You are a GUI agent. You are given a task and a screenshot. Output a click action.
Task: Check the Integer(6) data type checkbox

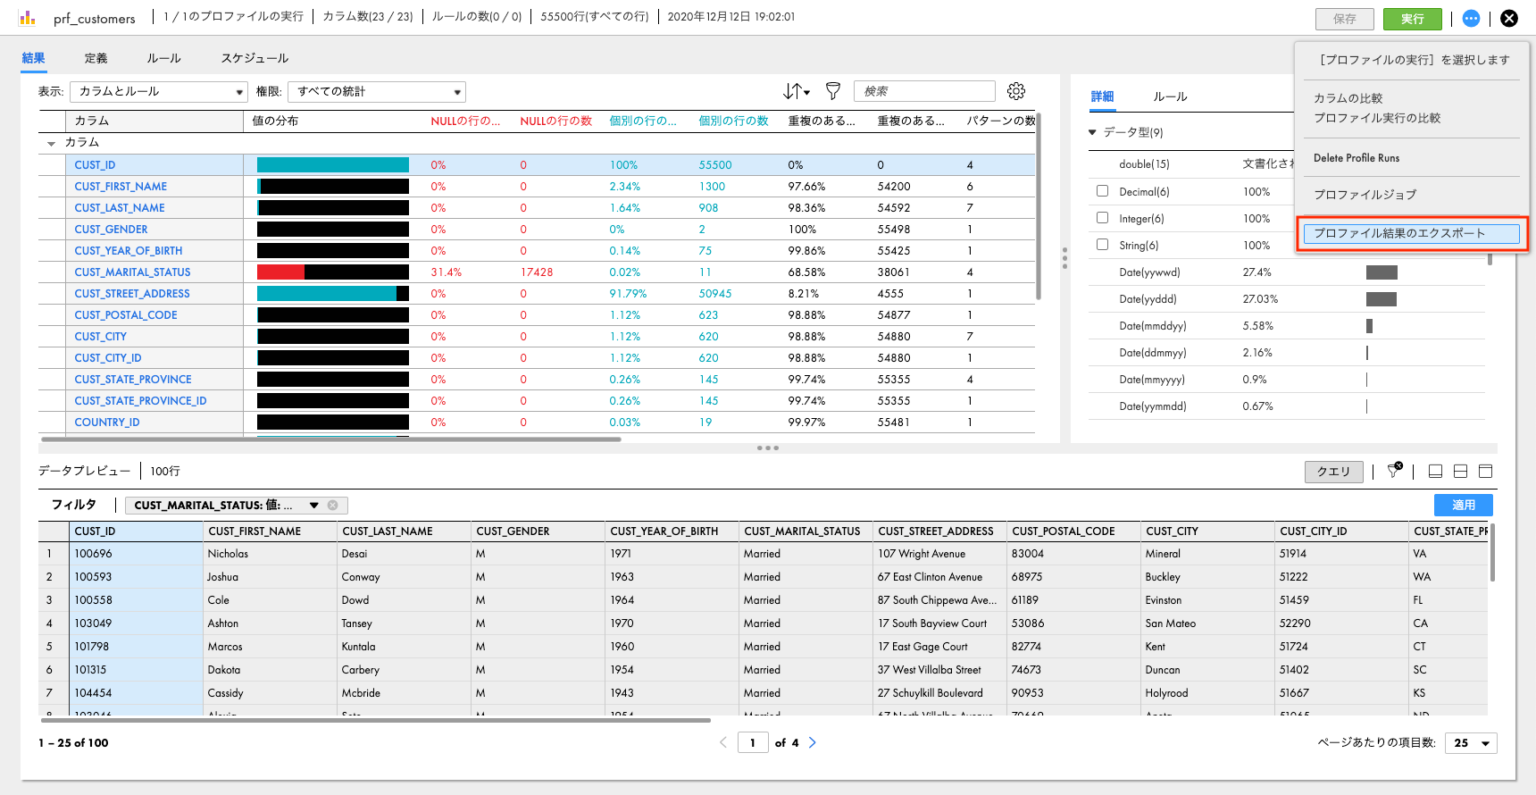coord(1103,218)
